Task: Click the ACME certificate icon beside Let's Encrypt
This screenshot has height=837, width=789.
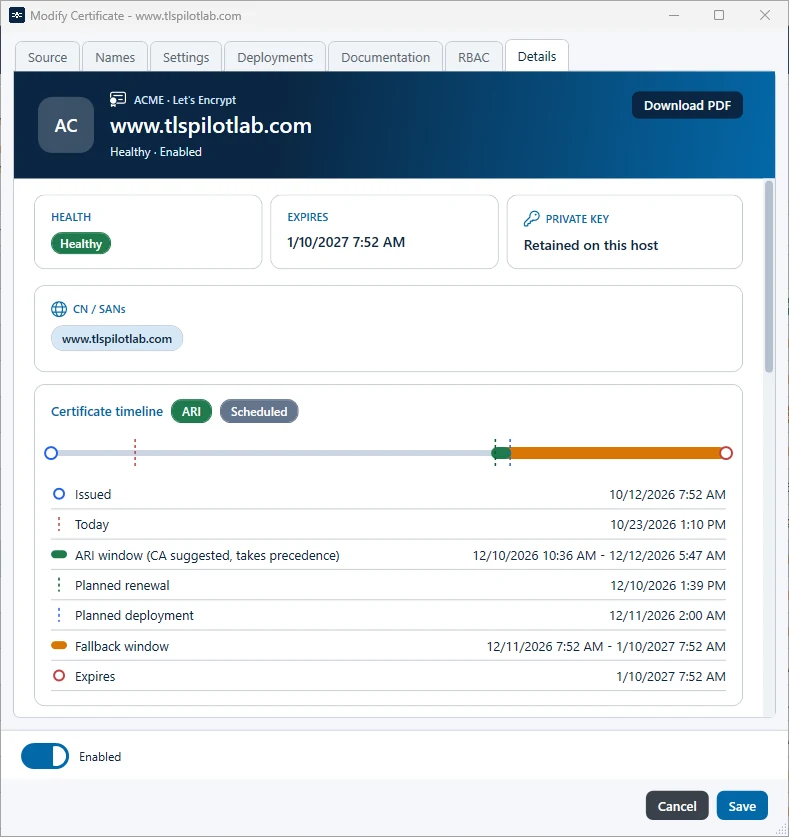Action: [x=117, y=99]
